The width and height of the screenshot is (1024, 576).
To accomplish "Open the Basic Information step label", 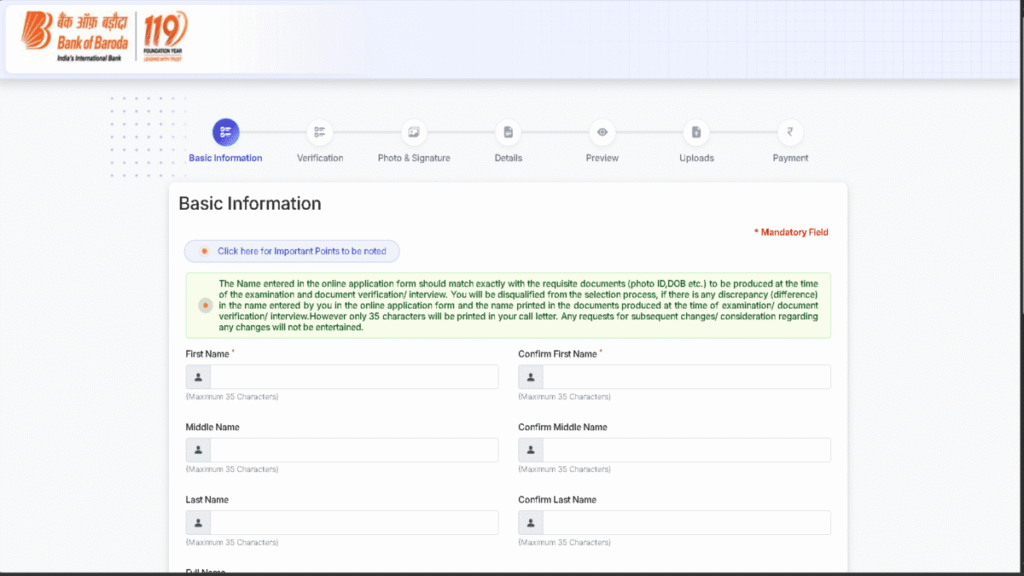I will point(225,158).
